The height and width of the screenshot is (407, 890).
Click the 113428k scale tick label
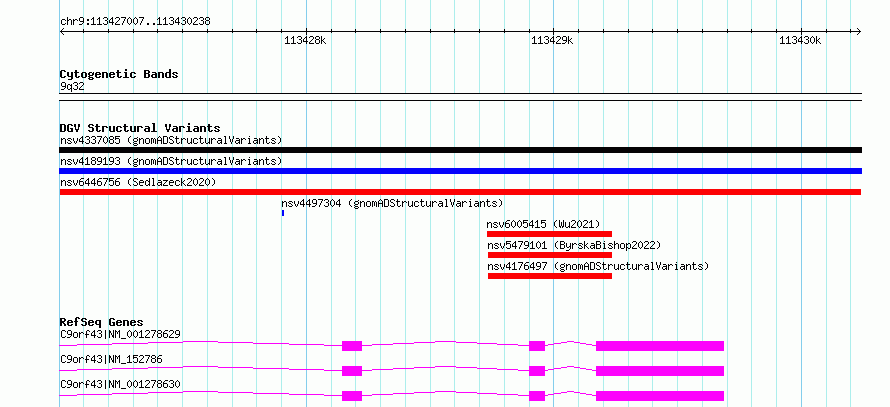(x=305, y=41)
